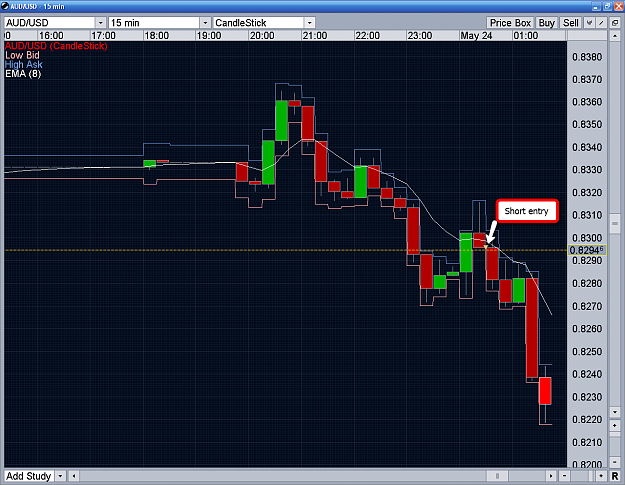The height and width of the screenshot is (485, 625).
Task: Click the 0.8294 current price marker
Action: pyautogui.click(x=587, y=250)
